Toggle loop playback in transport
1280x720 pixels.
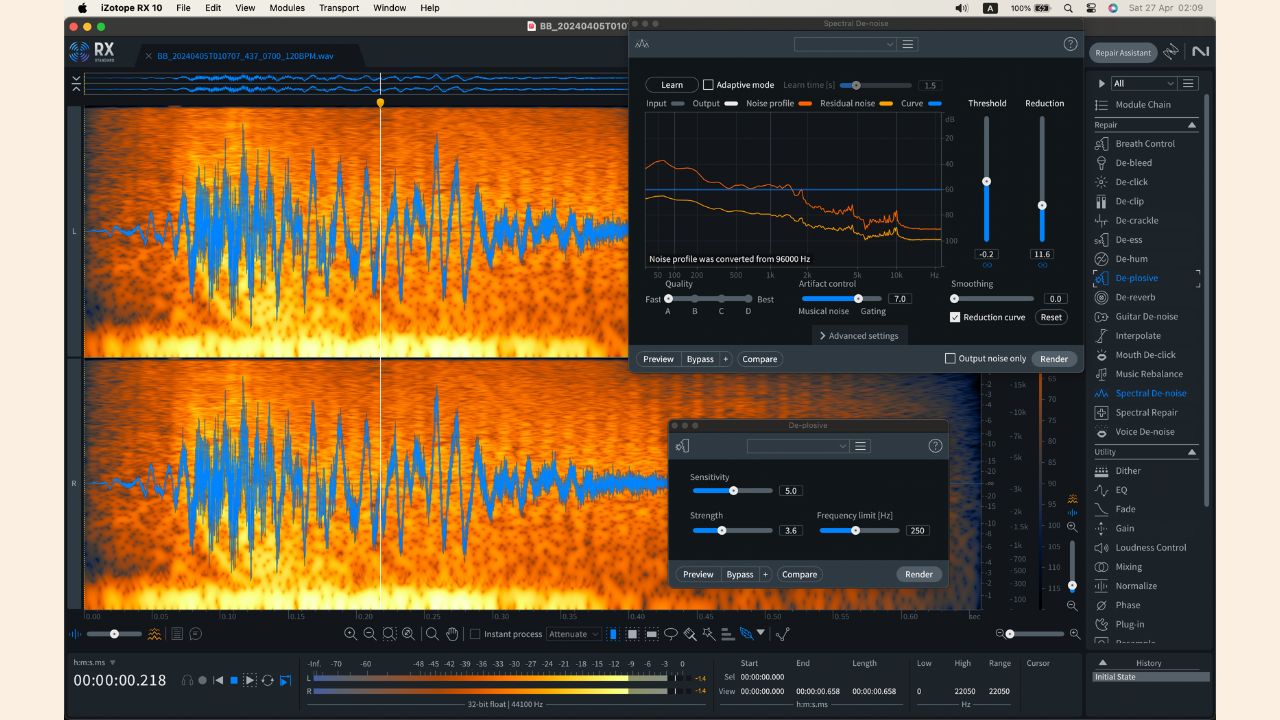click(267, 680)
